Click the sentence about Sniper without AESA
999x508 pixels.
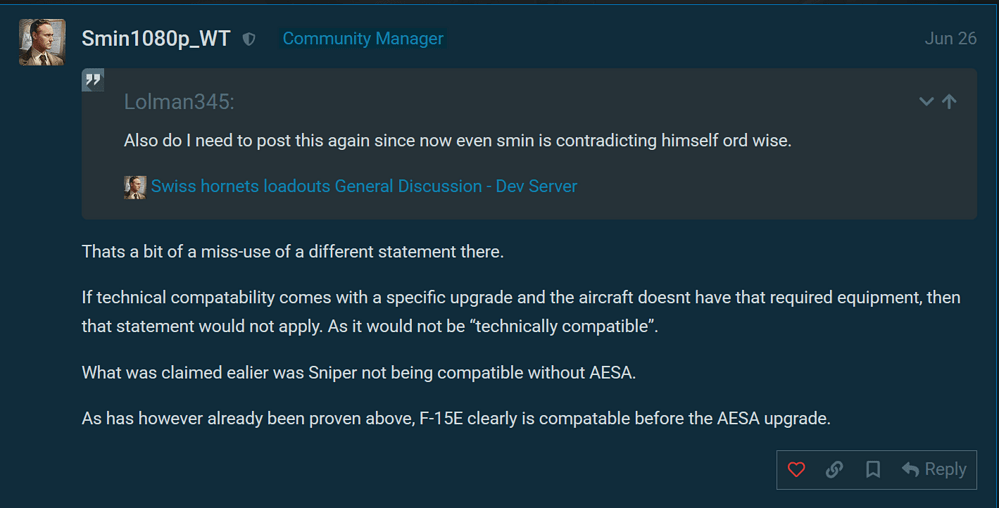point(358,373)
